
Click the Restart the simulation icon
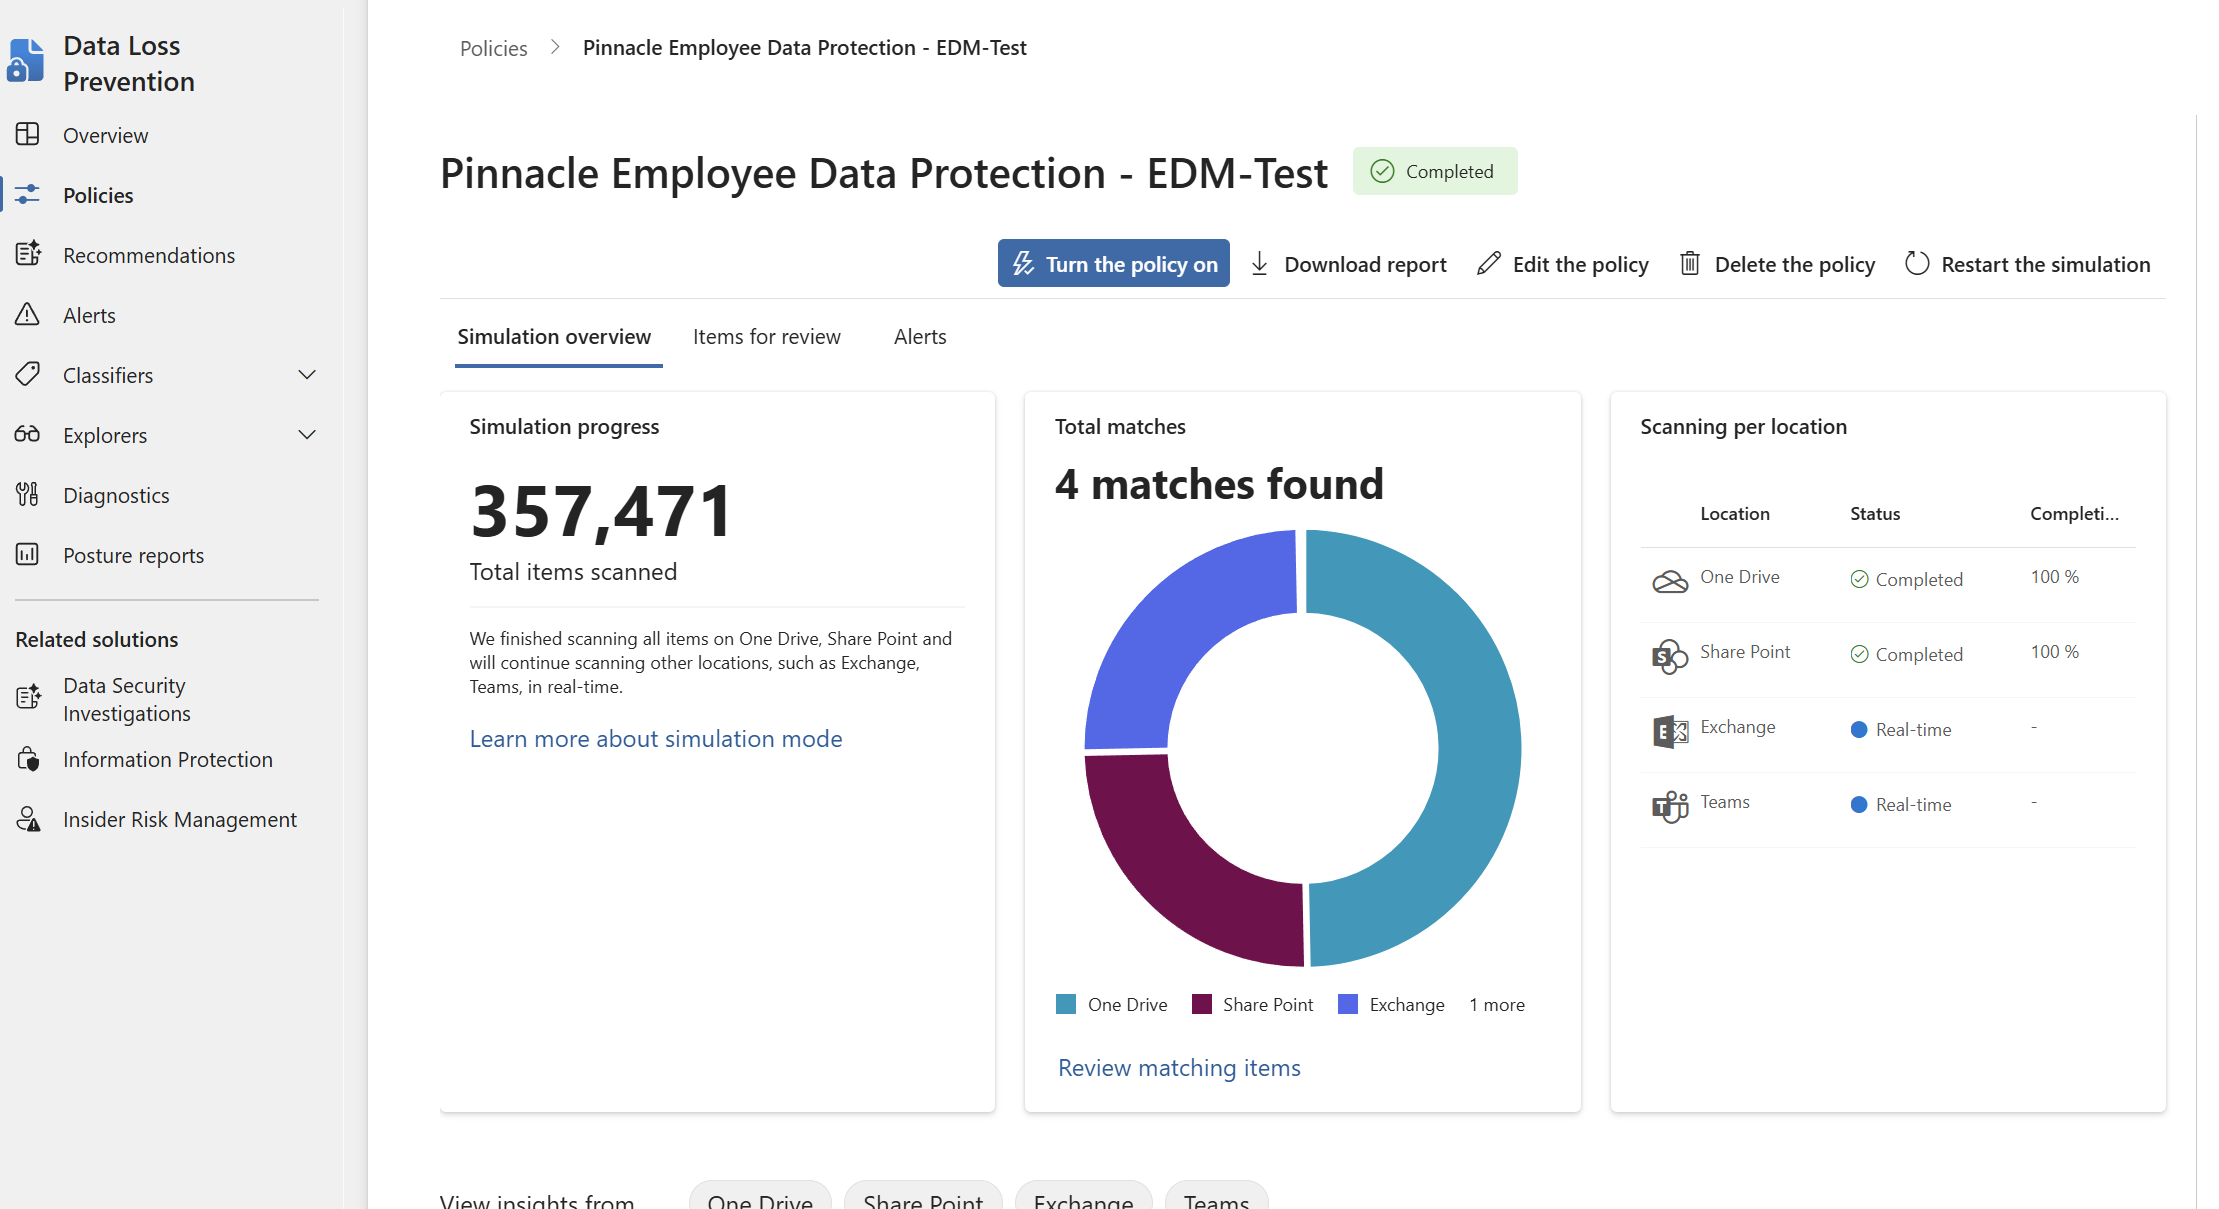pos(1916,264)
